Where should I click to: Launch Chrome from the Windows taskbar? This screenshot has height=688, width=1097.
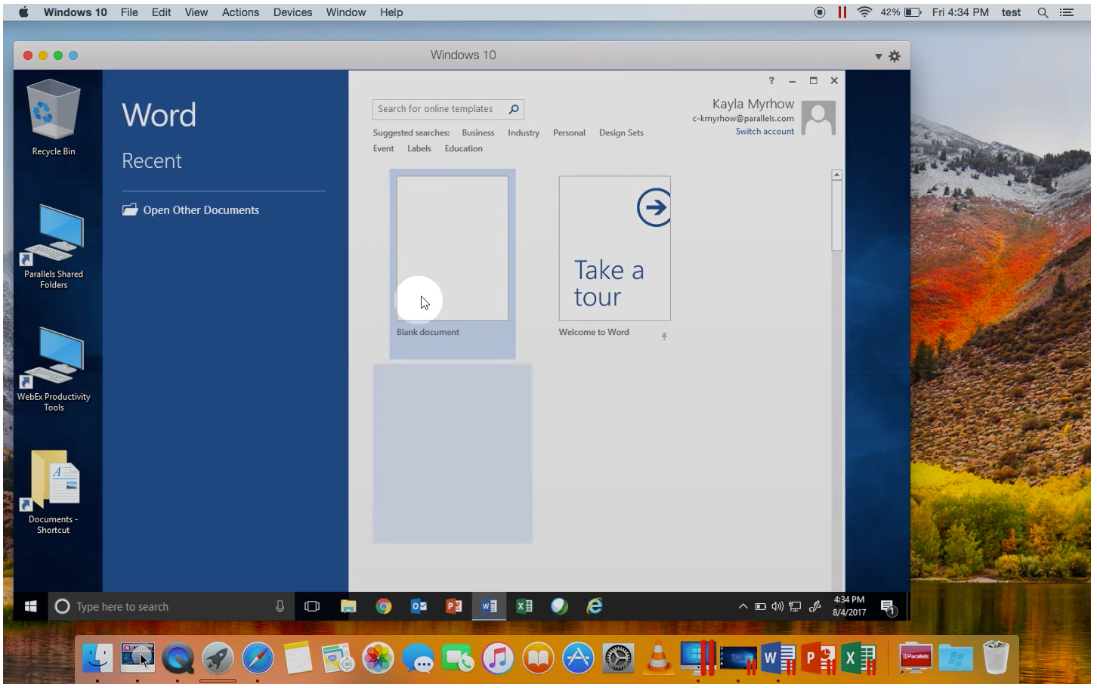click(383, 606)
